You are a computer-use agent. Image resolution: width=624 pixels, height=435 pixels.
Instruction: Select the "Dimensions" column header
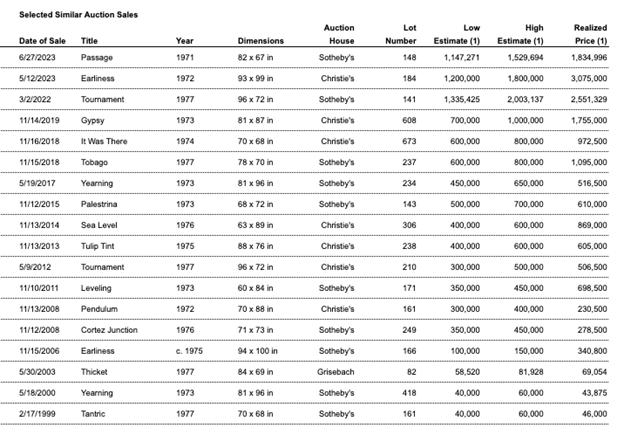tap(261, 41)
